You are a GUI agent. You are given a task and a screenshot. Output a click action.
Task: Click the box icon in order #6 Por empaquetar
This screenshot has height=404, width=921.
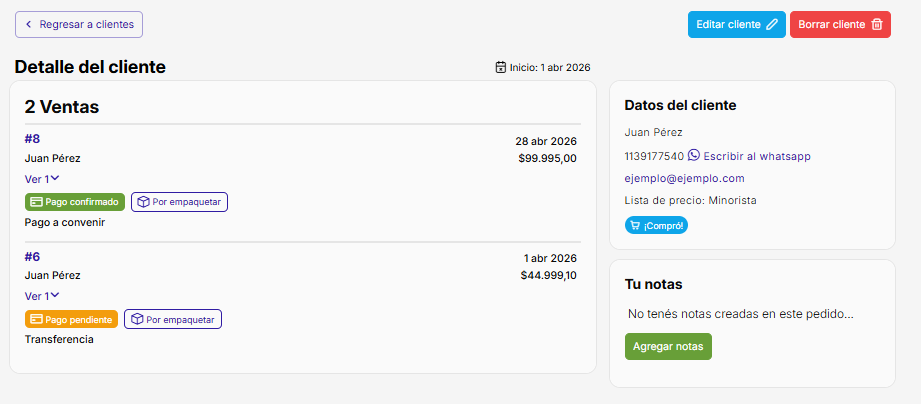[x=136, y=319]
